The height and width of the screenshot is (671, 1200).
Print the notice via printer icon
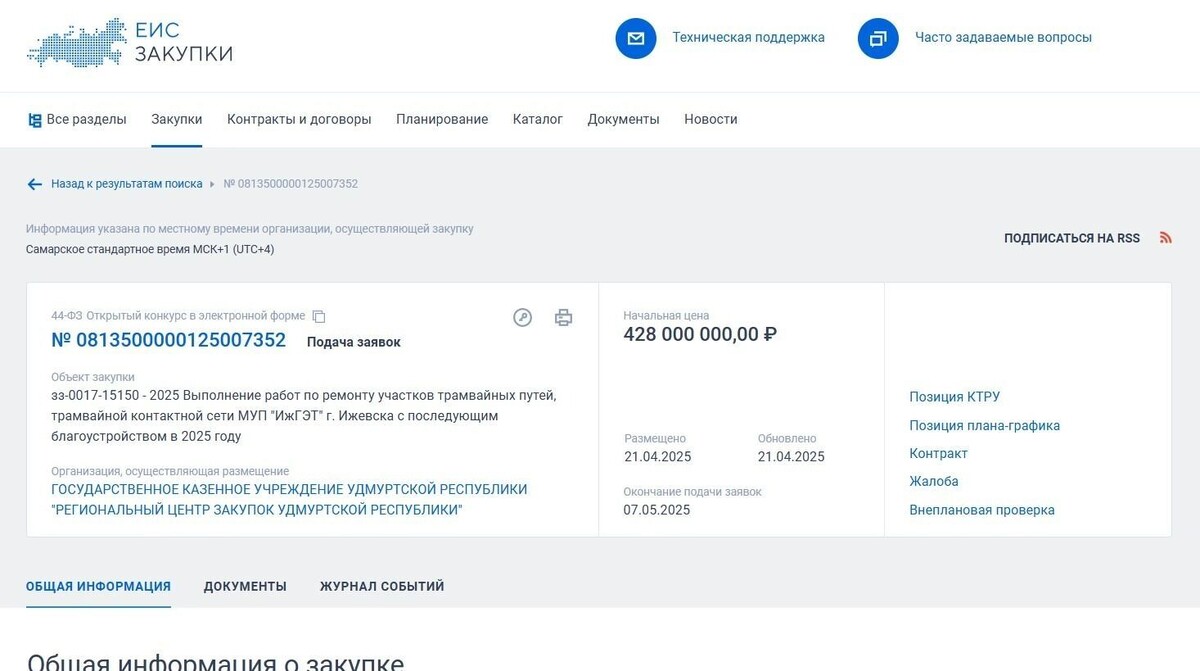click(563, 317)
